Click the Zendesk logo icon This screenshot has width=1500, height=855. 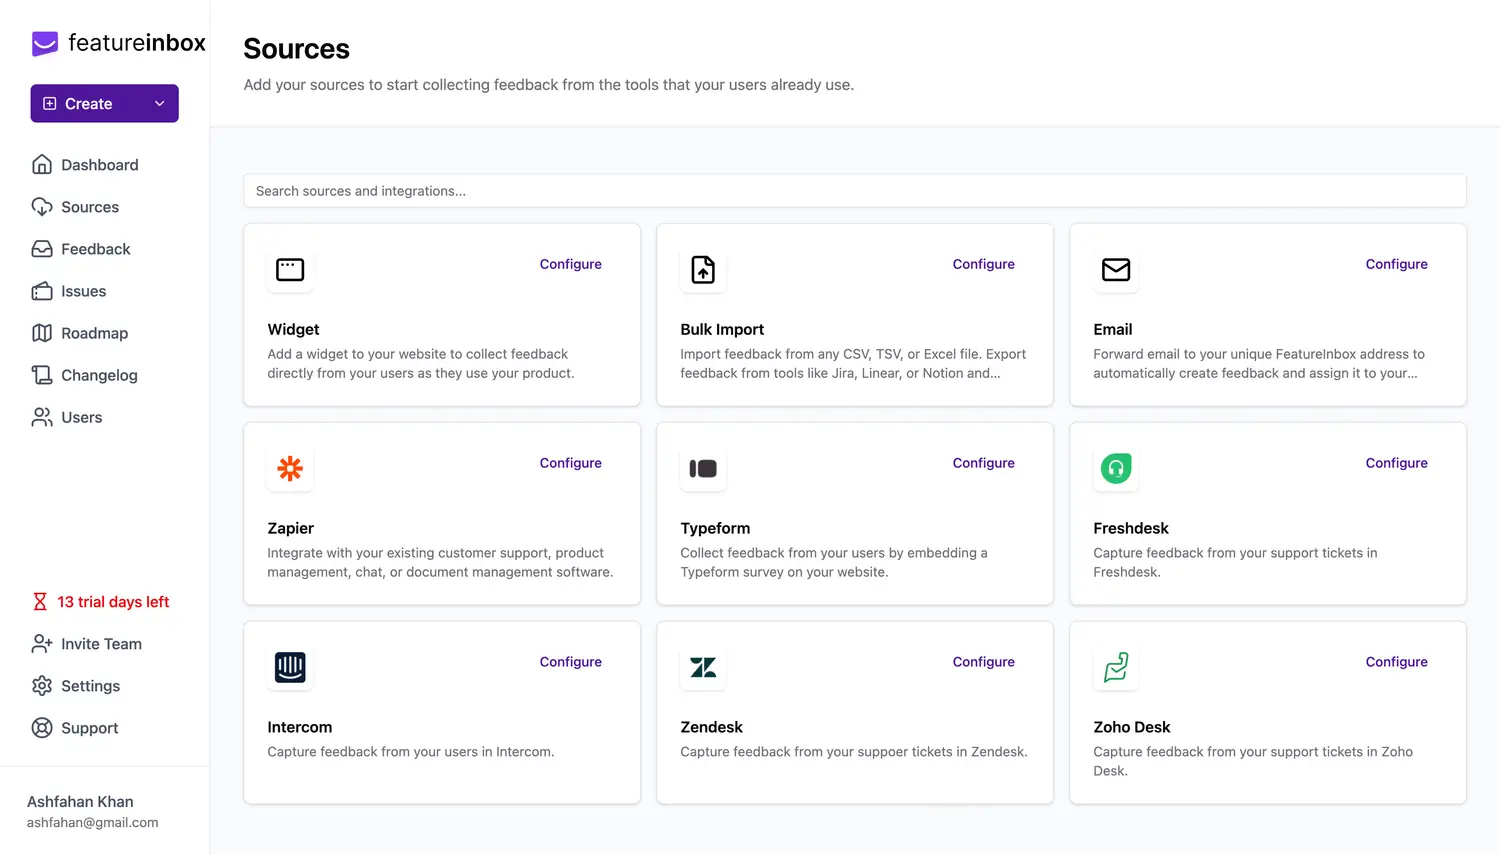click(703, 667)
